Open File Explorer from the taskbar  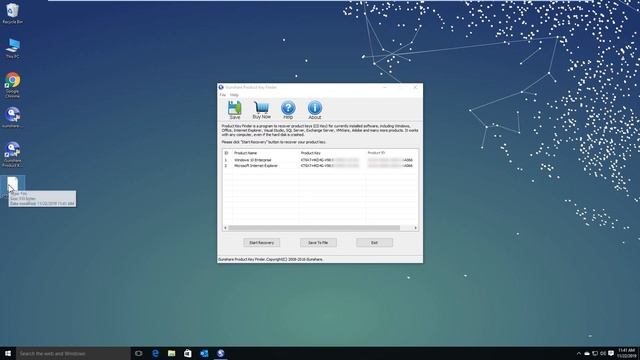click(x=171, y=353)
